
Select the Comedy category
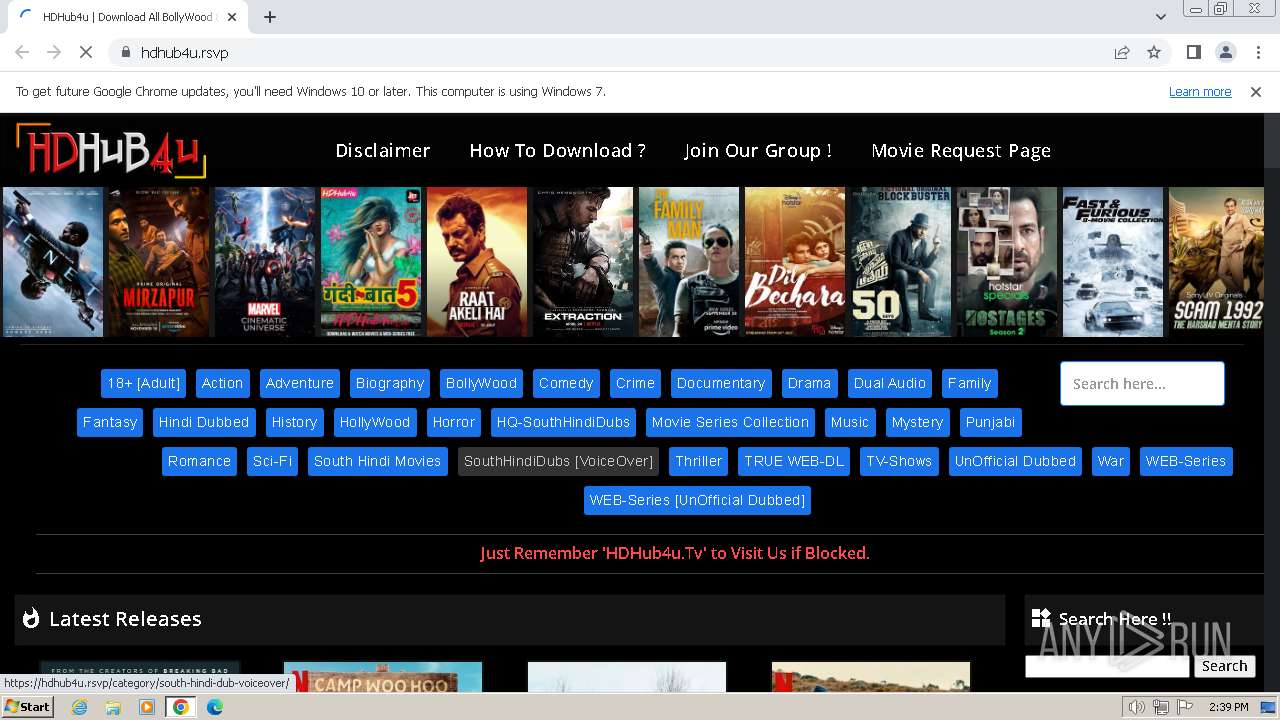(566, 383)
